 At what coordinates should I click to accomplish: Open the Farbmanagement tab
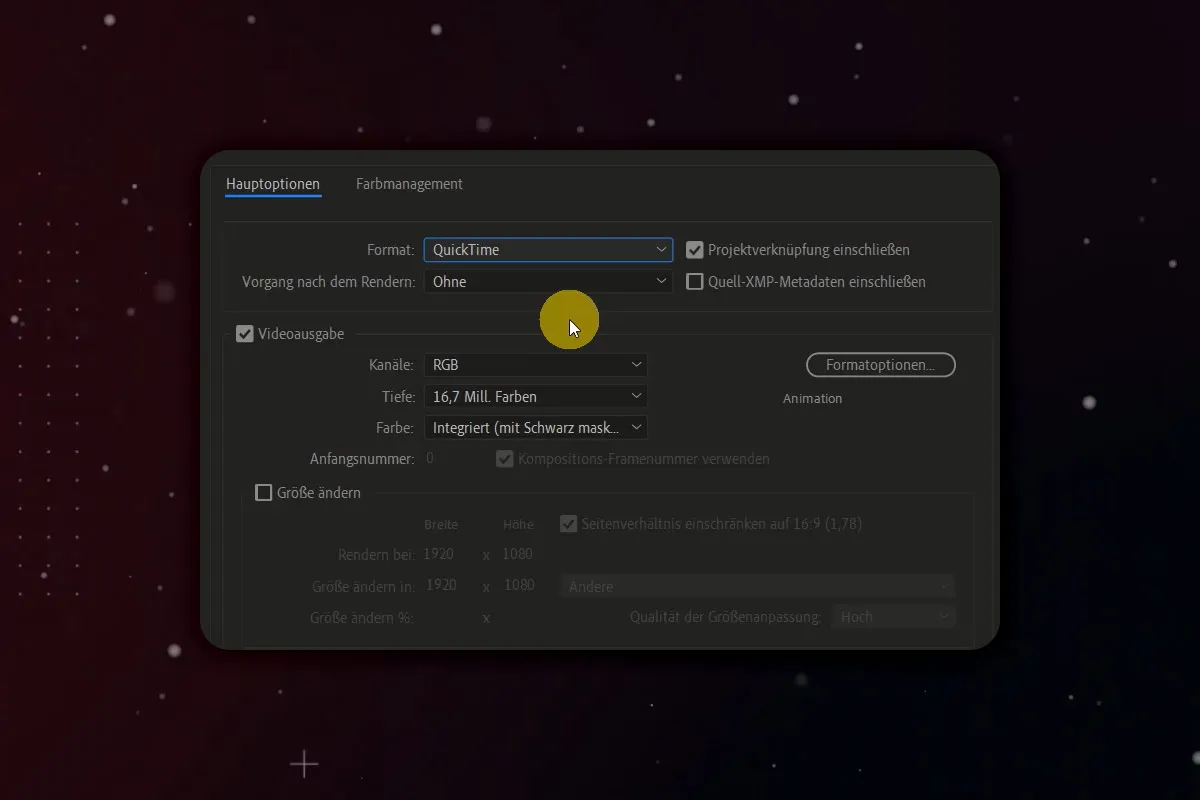[409, 184]
